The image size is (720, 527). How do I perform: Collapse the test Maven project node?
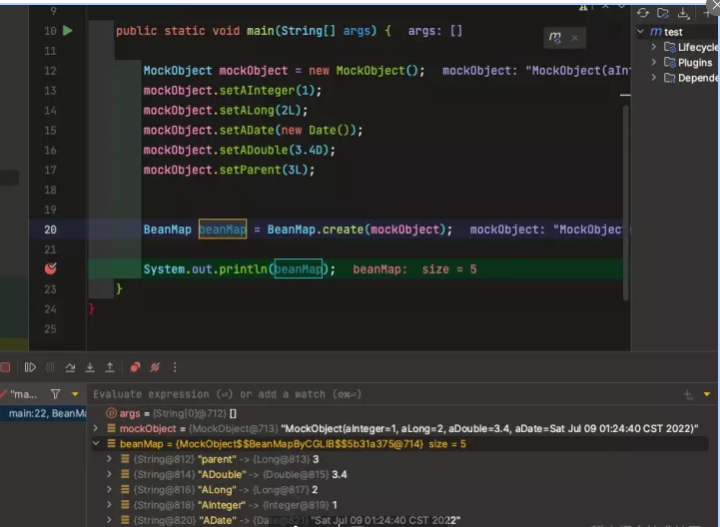[x=641, y=31]
